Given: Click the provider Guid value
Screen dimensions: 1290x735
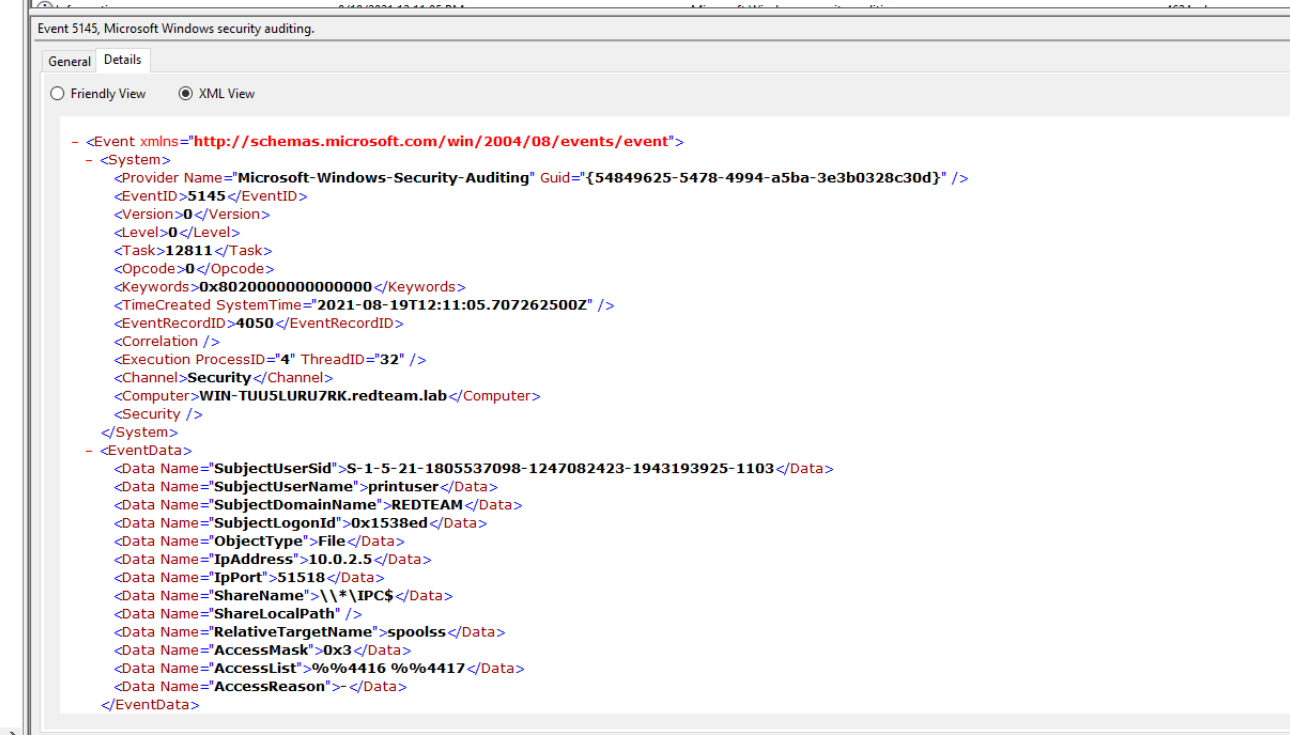Looking at the screenshot, I should tap(765, 178).
